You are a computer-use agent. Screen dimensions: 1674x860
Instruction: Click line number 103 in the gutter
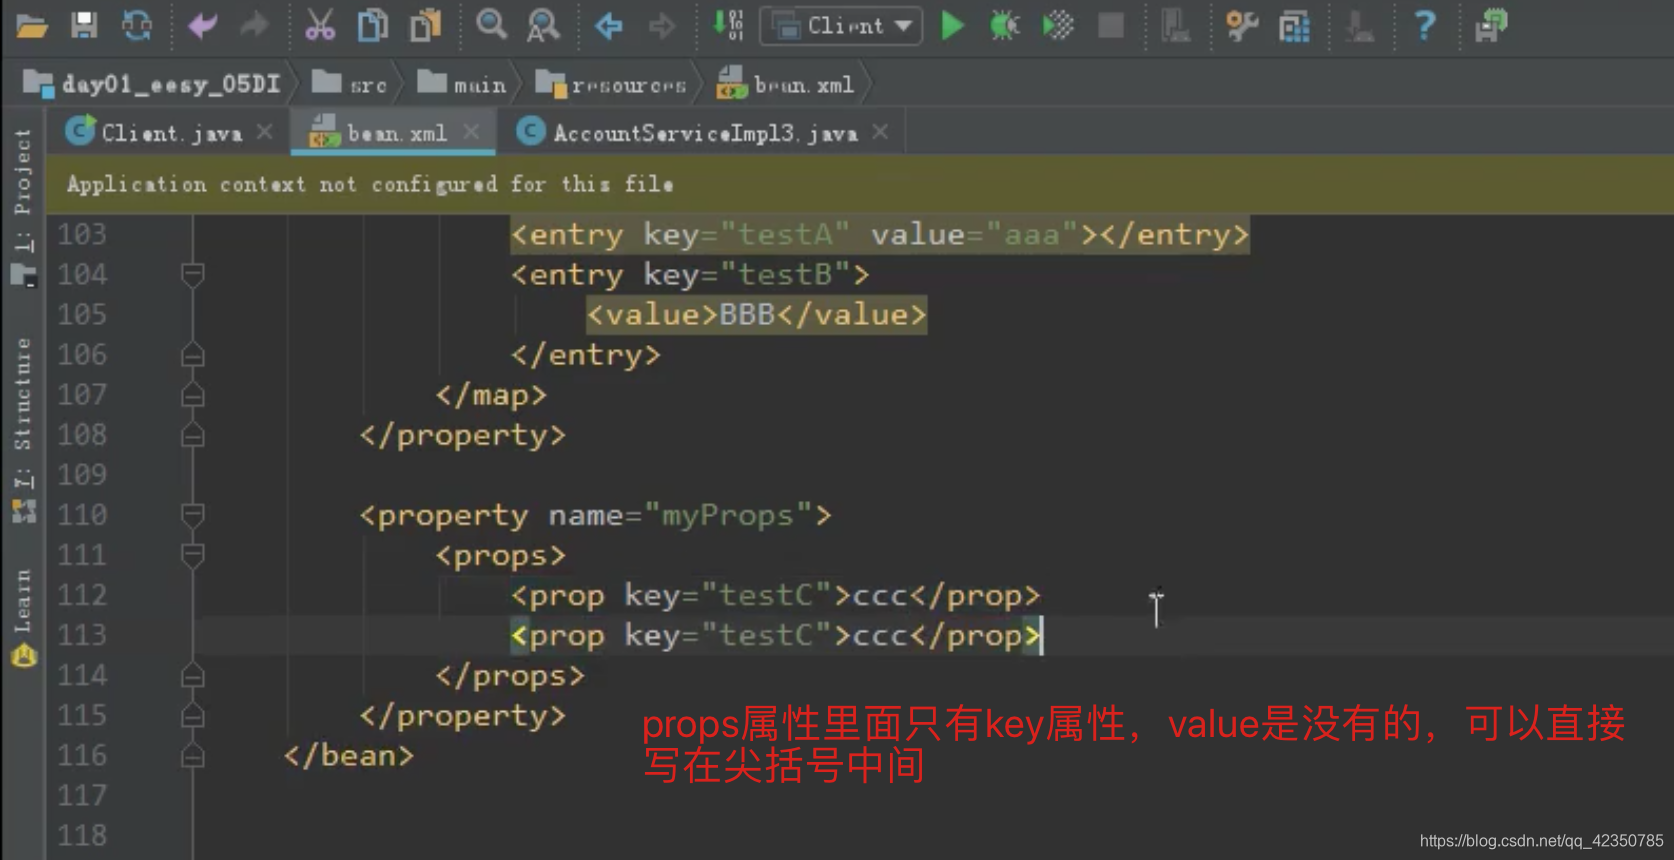pyautogui.click(x=82, y=234)
